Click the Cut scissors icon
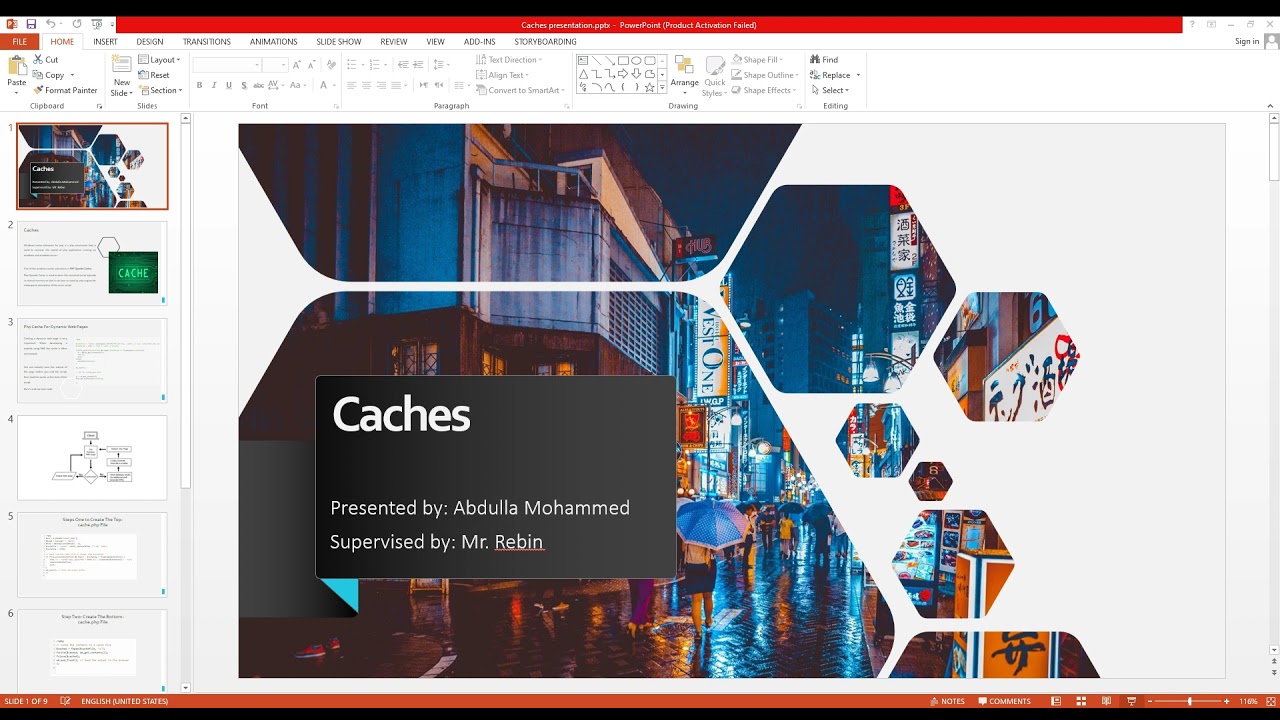 click(38, 60)
